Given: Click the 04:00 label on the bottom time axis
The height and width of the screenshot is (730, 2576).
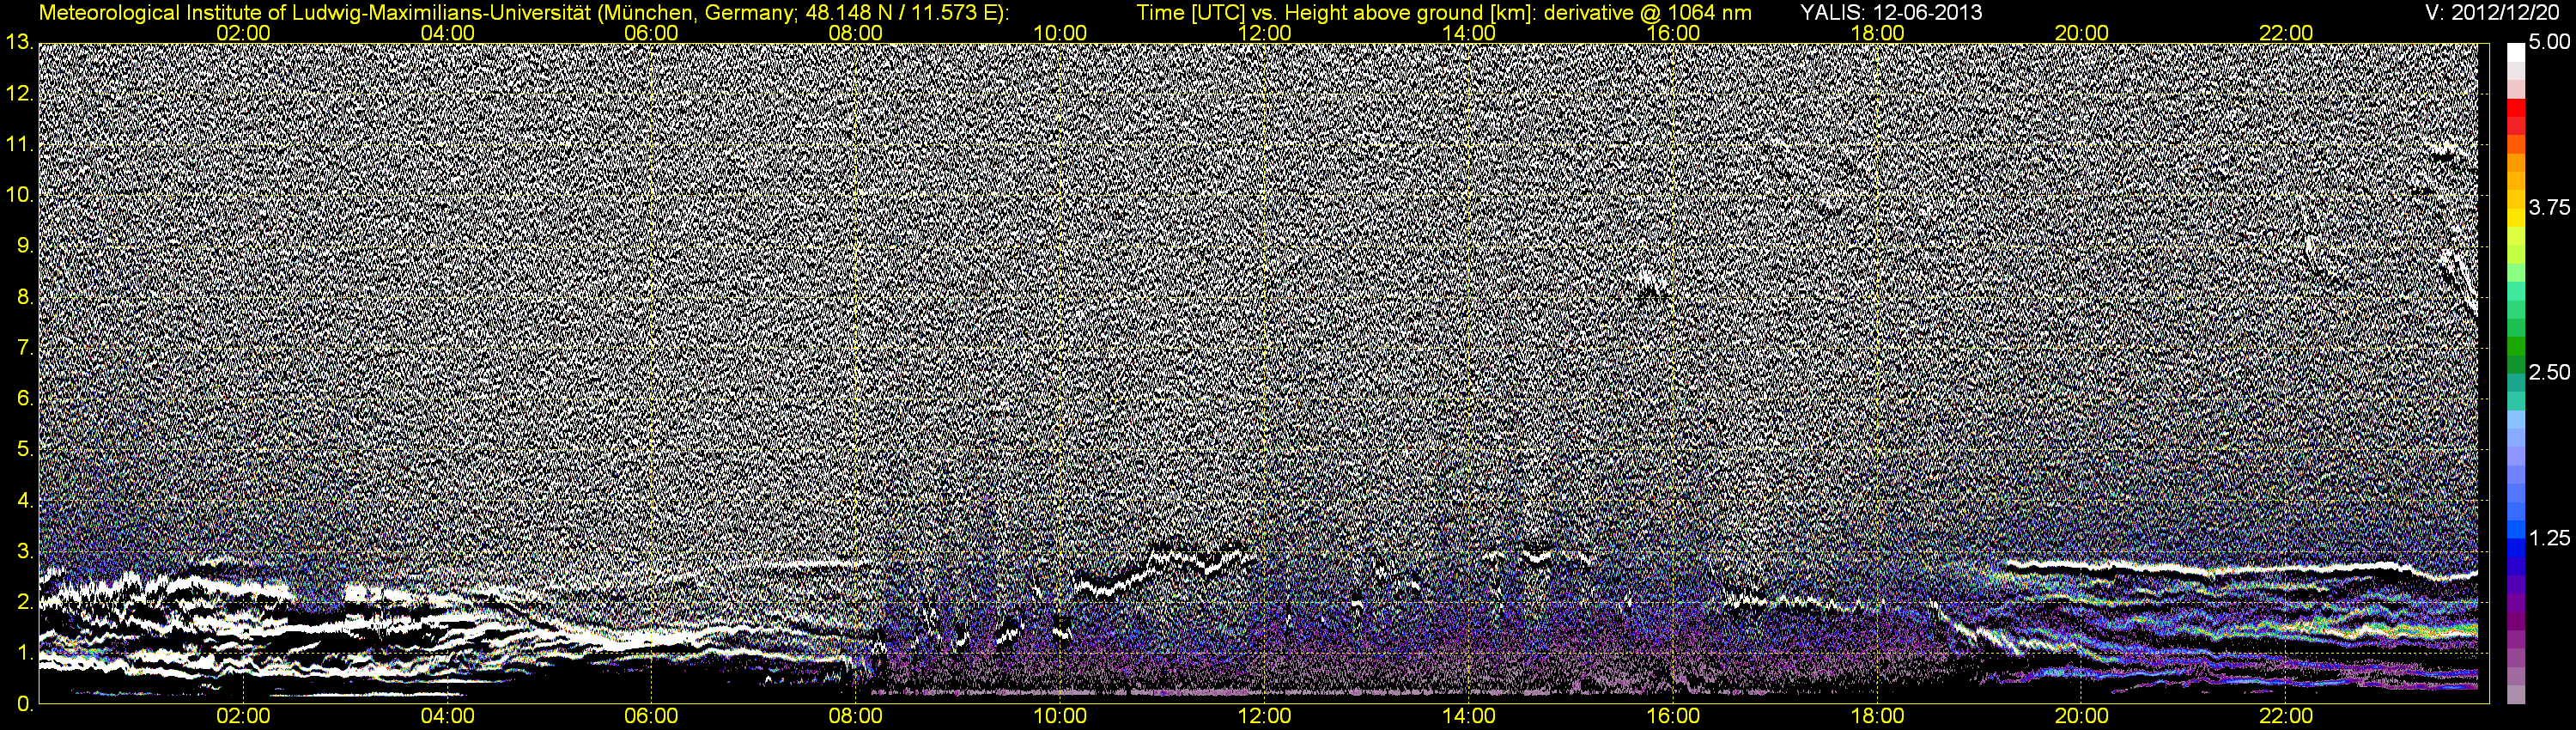Looking at the screenshot, I should pyautogui.click(x=448, y=717).
